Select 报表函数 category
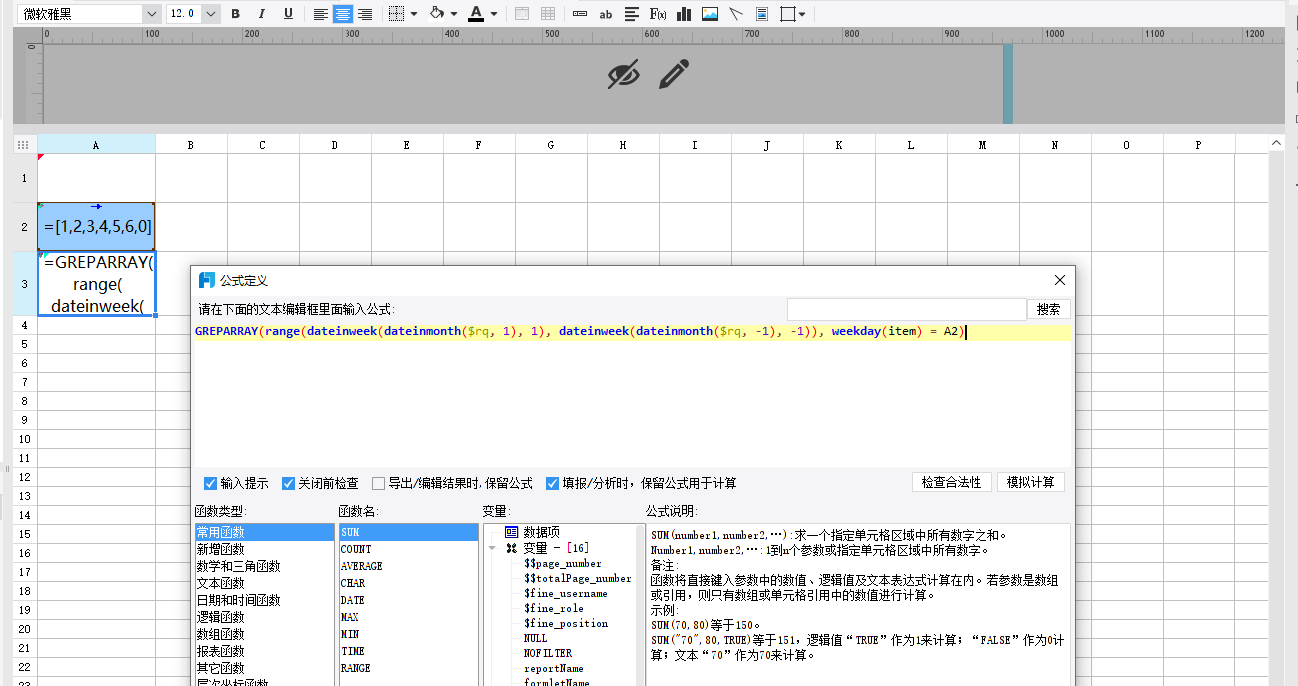 265,651
